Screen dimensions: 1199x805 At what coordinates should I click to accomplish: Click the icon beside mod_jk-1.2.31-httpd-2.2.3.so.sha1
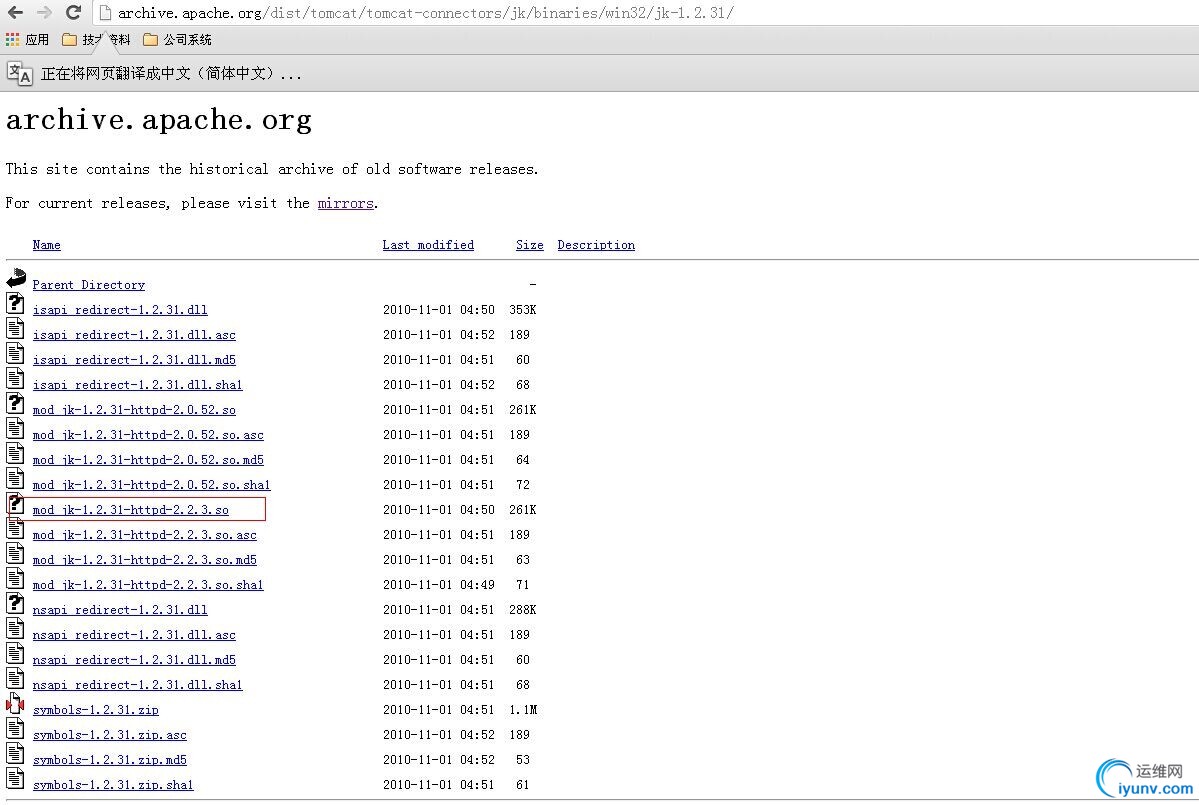15,579
